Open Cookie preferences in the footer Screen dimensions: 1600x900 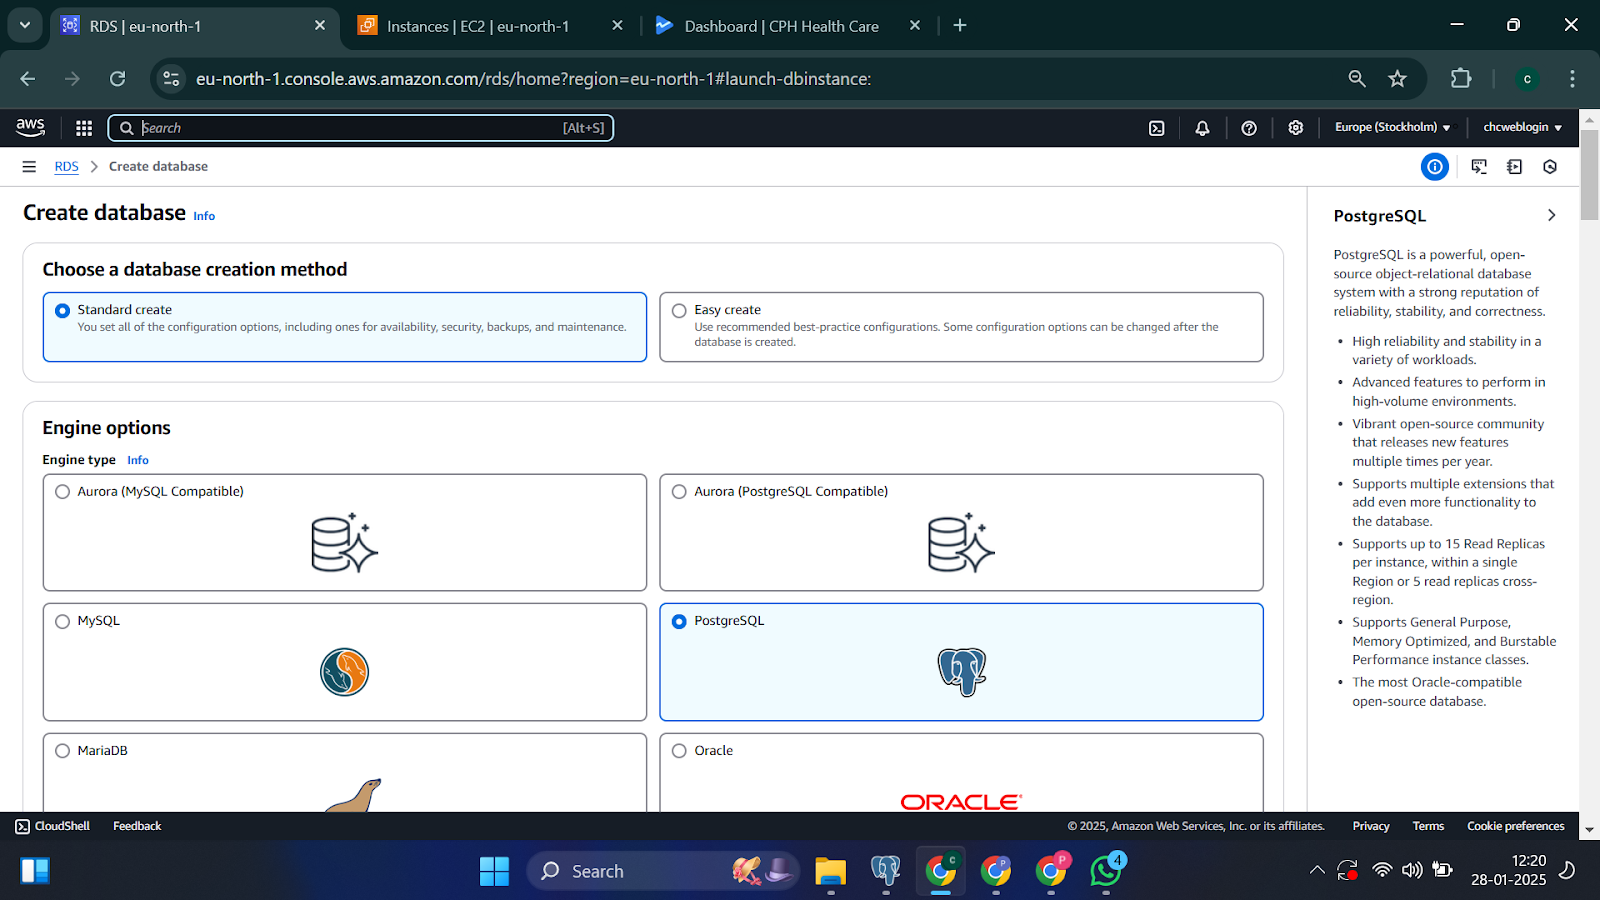point(1516,826)
